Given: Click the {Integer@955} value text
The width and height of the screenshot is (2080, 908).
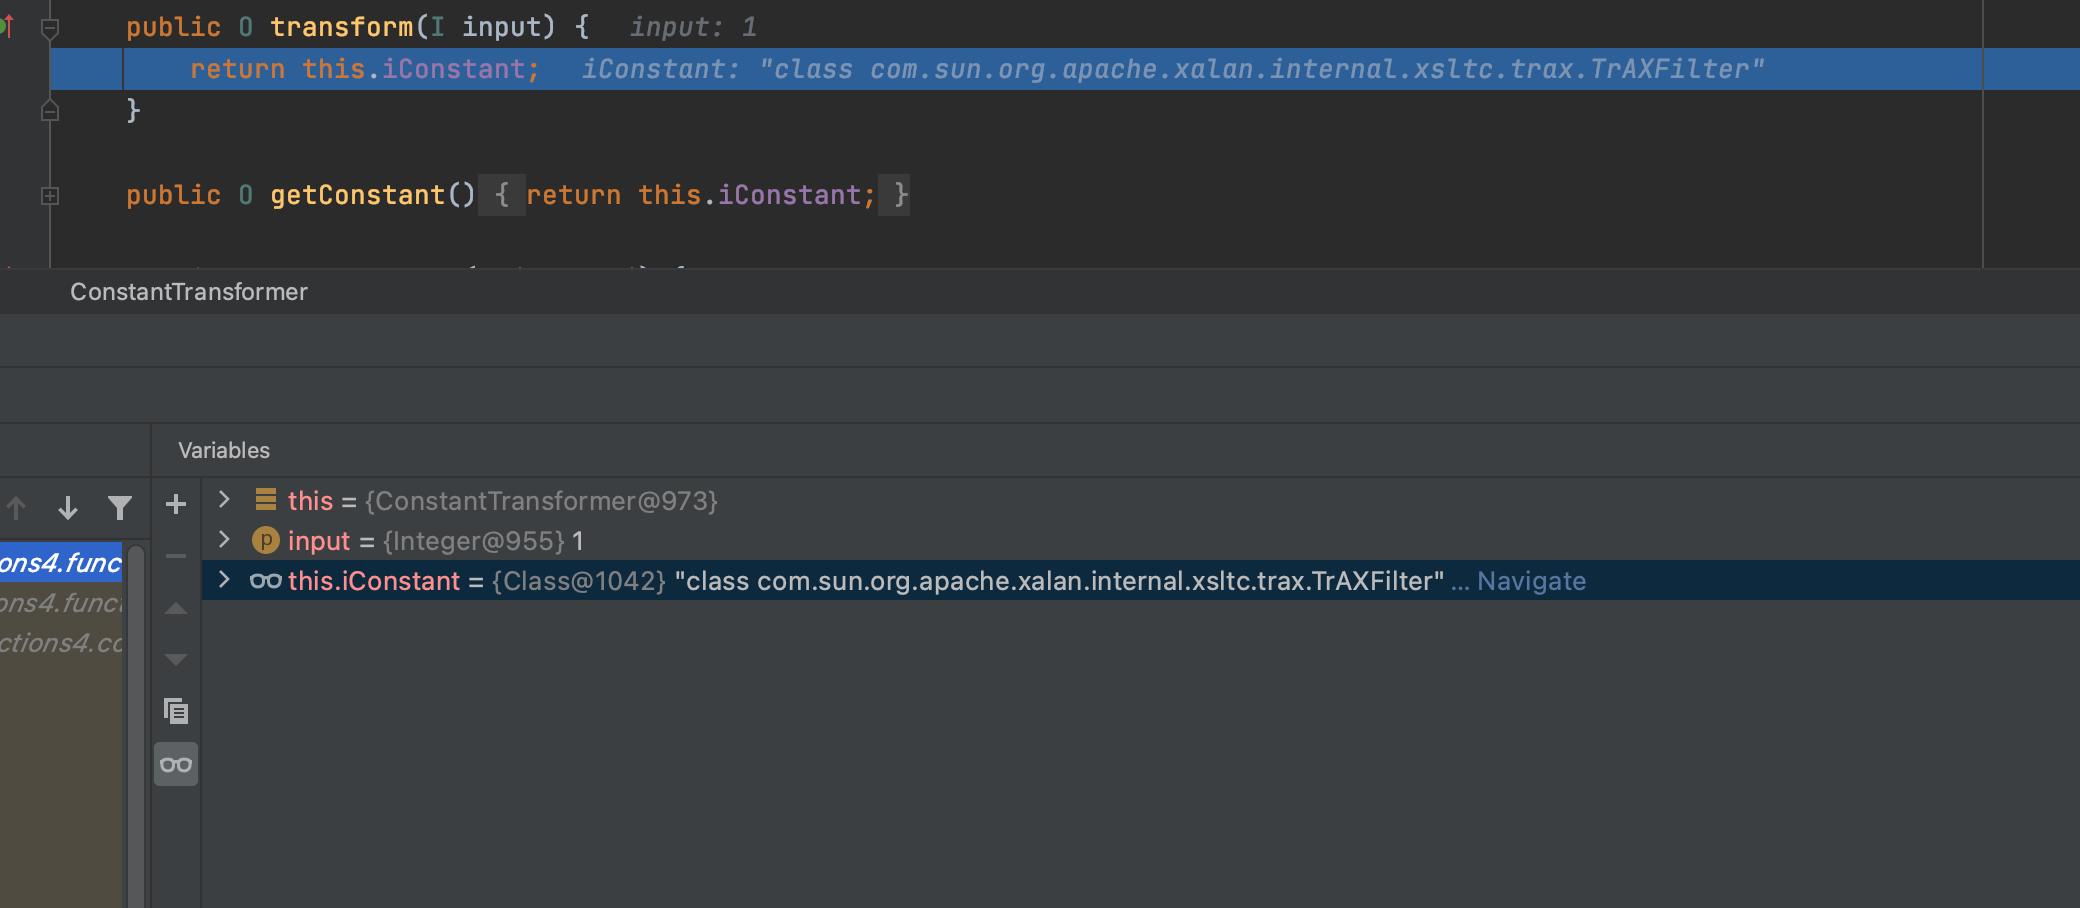Looking at the screenshot, I should [x=474, y=541].
